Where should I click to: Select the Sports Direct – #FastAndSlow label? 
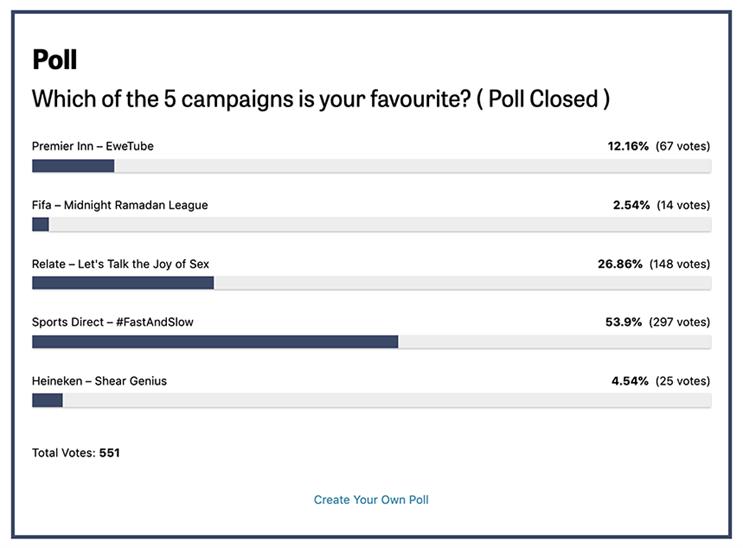click(113, 322)
